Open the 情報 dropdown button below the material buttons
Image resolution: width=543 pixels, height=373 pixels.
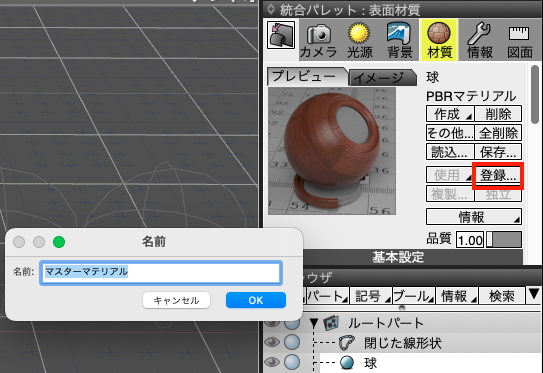pos(474,217)
